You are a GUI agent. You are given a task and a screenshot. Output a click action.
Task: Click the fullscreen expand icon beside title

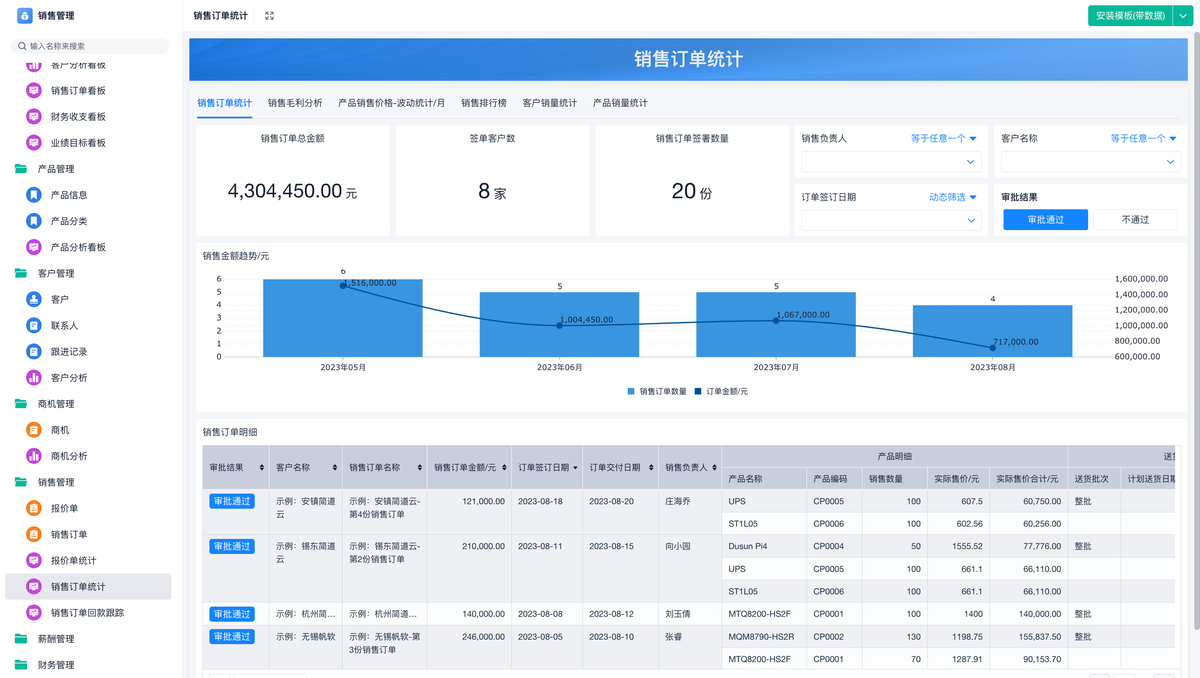(x=269, y=16)
